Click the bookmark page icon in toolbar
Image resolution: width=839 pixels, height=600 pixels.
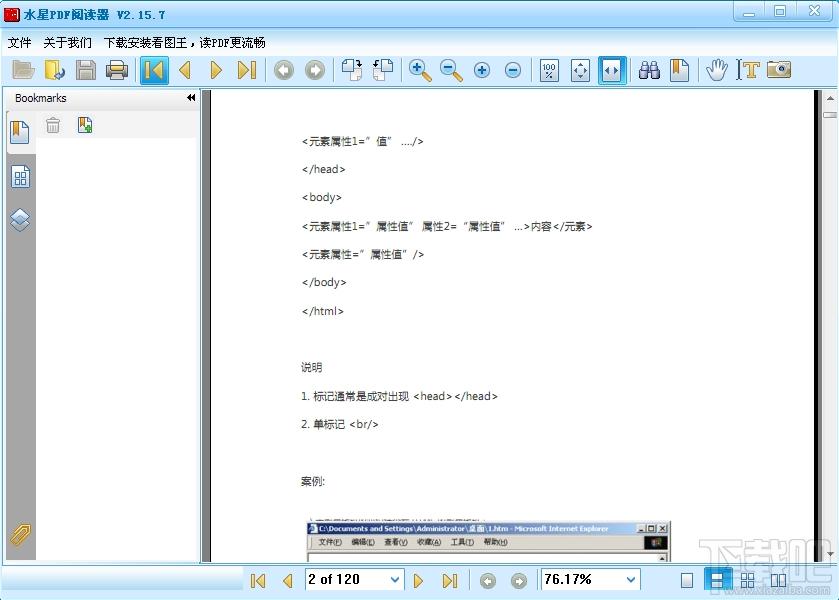click(680, 70)
